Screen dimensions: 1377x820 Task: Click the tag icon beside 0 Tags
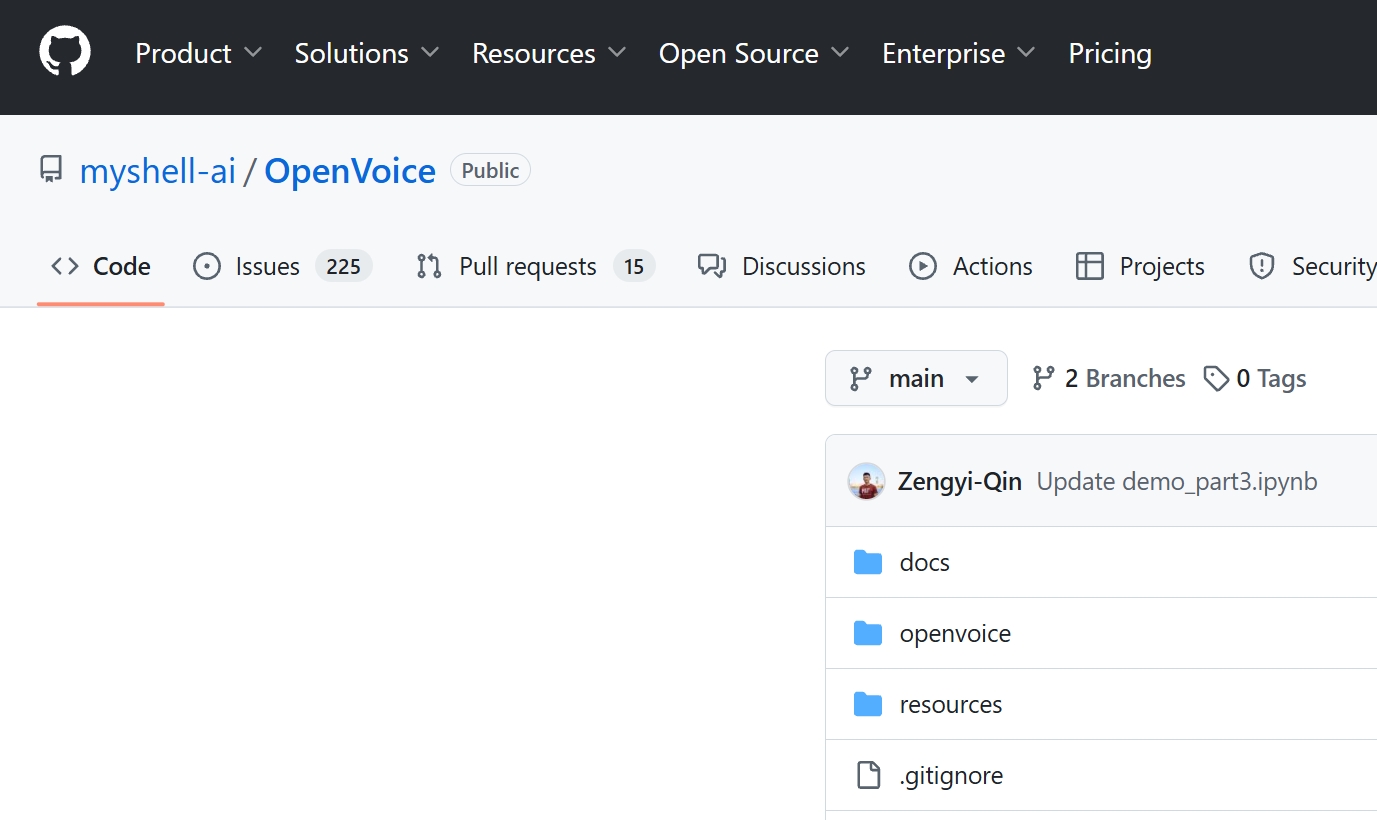(1217, 378)
